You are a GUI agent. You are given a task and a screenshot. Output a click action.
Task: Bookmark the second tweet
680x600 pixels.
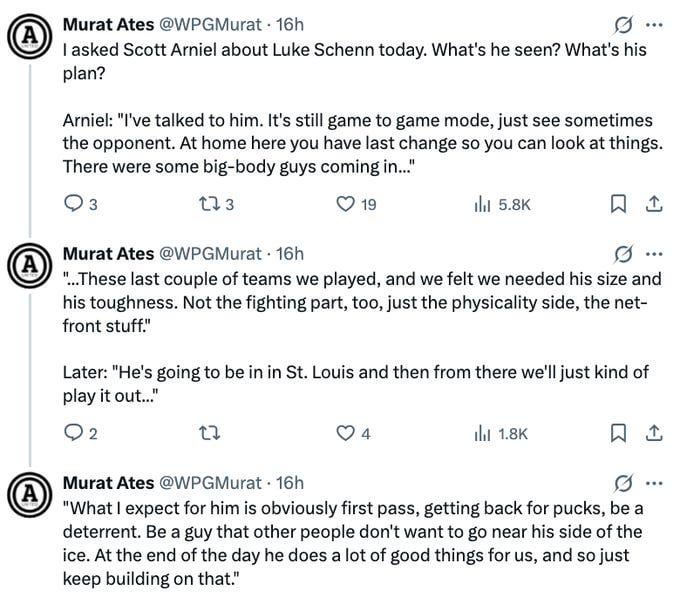coord(617,433)
